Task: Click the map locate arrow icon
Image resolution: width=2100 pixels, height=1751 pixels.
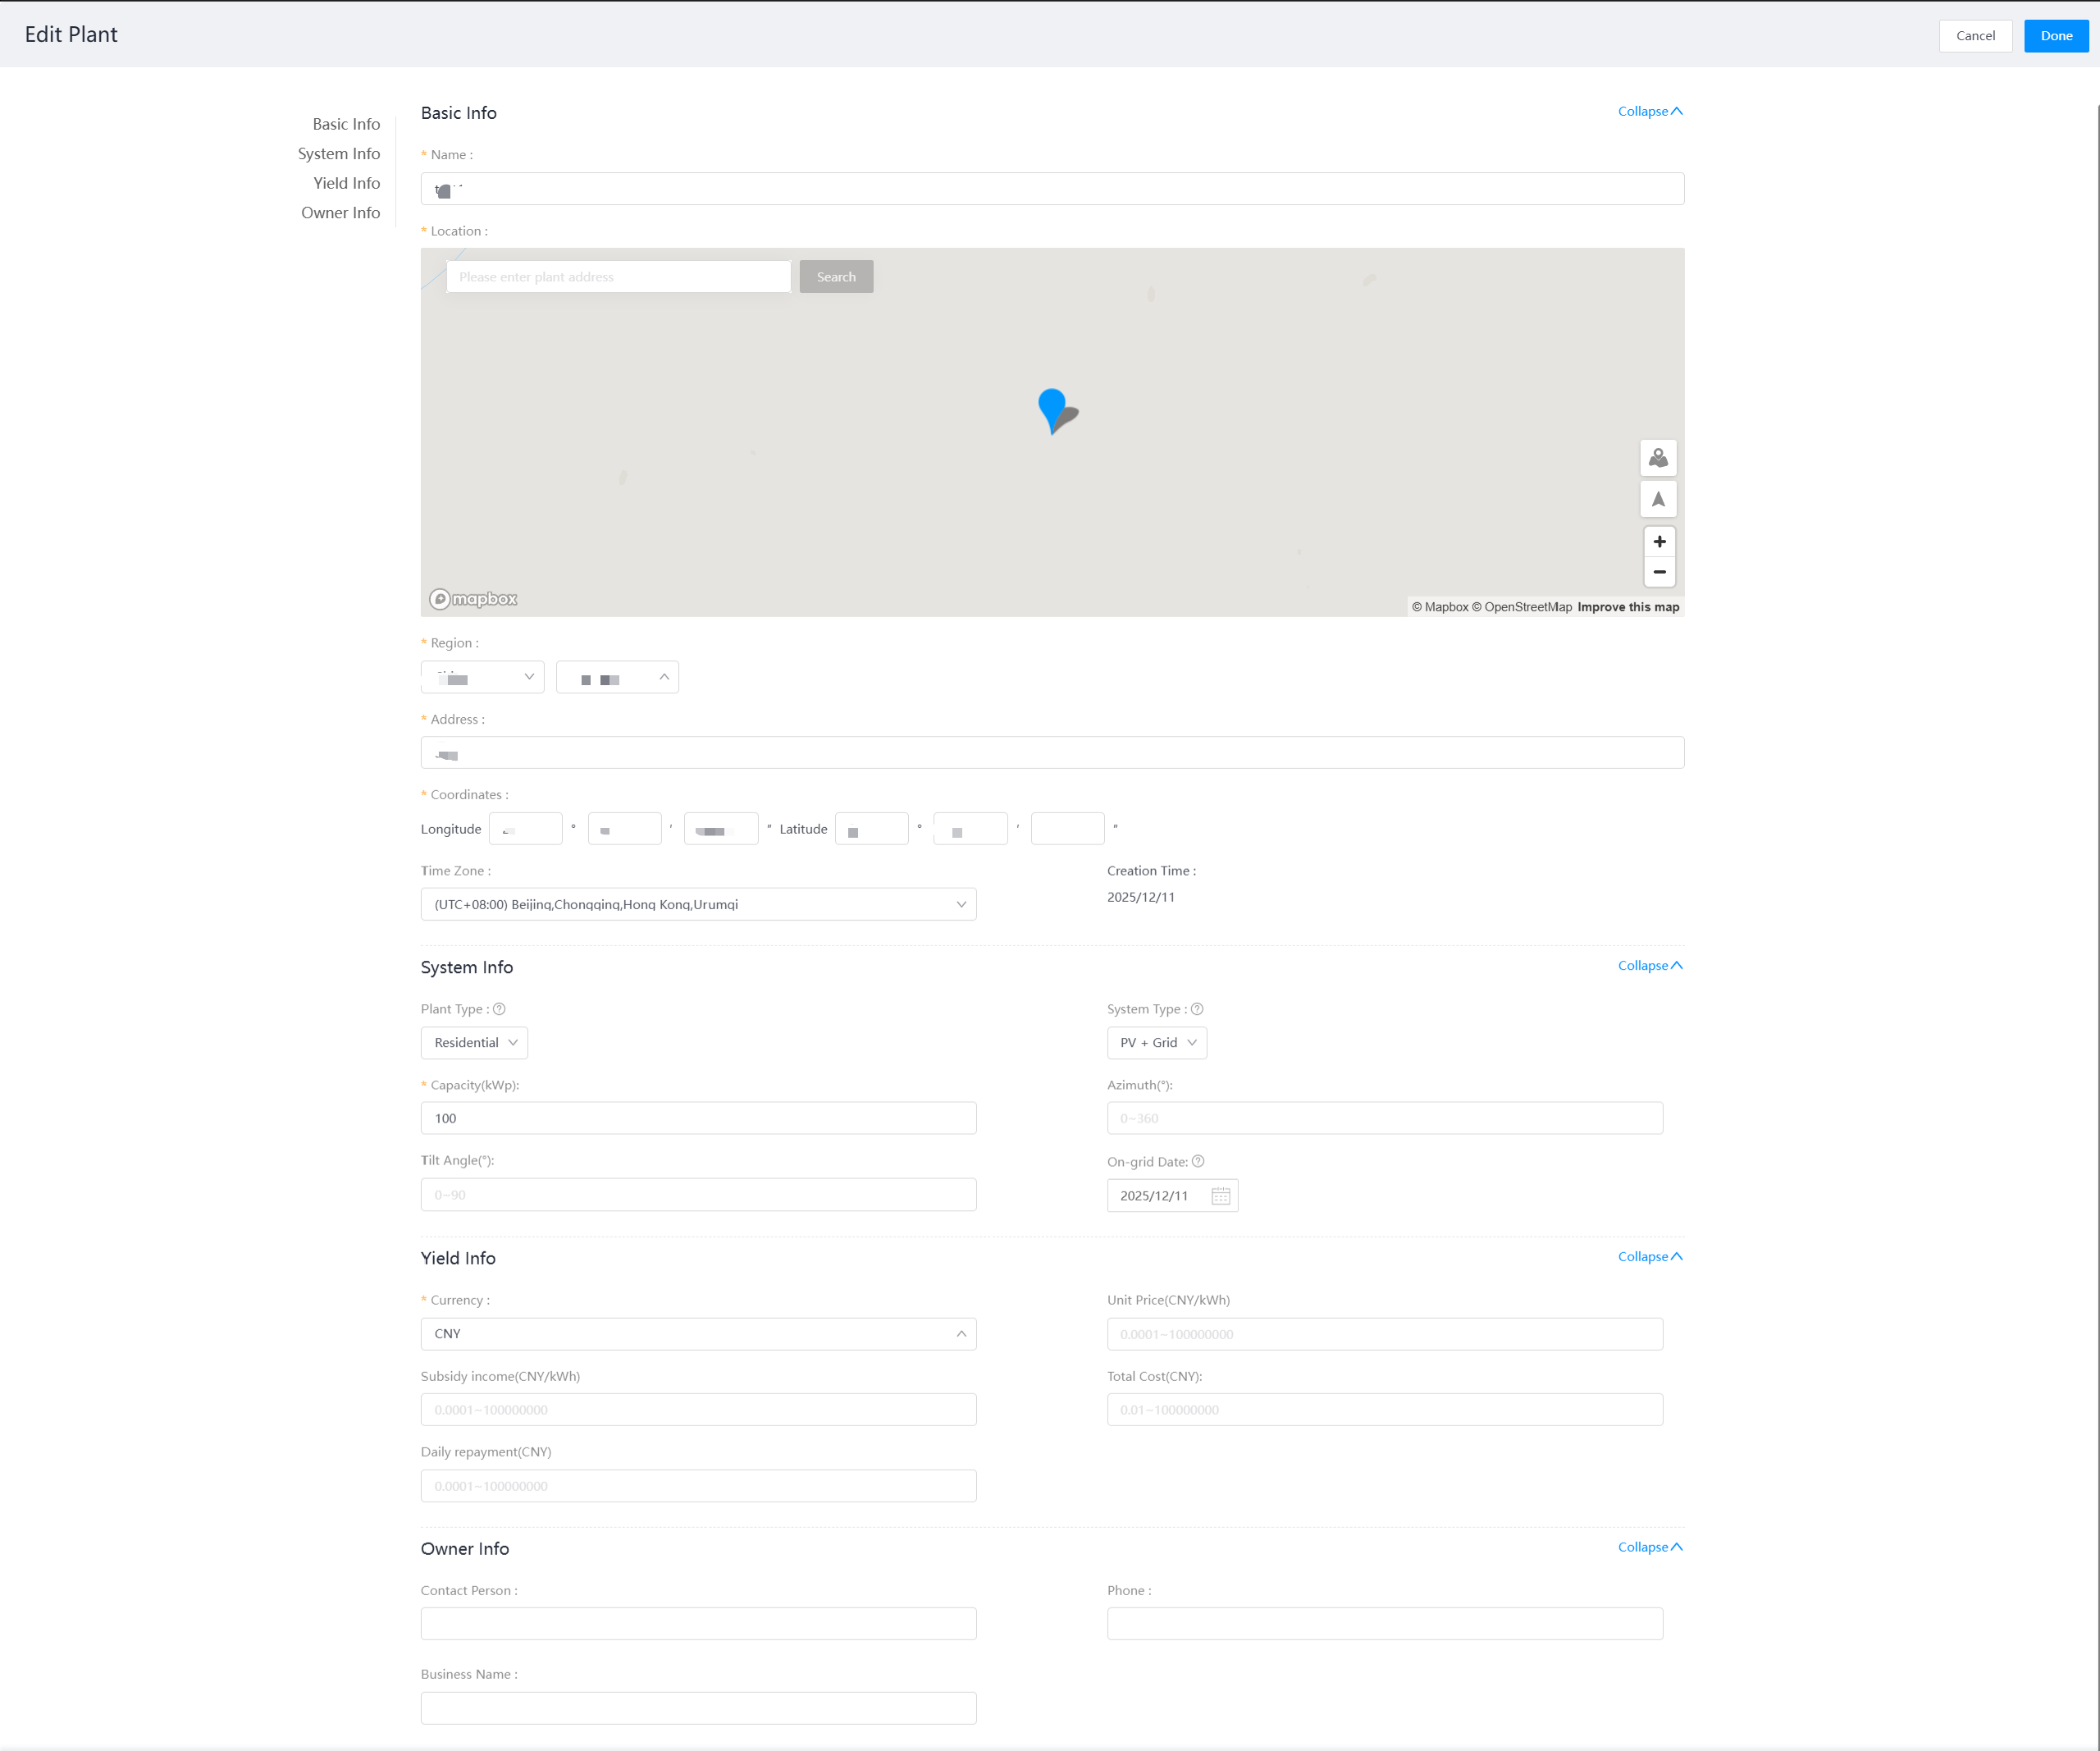Action: pos(1658,499)
